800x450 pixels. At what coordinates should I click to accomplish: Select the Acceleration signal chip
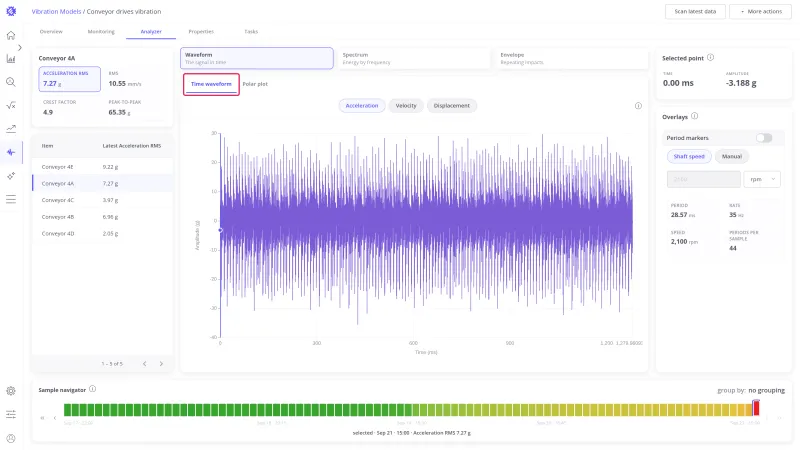tap(362, 106)
